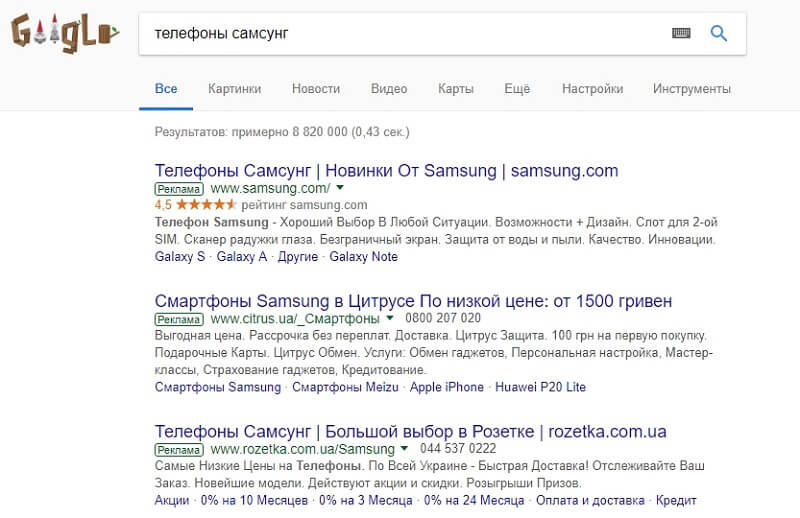Open search Настройки
This screenshot has width=800, height=518.
[x=592, y=89]
